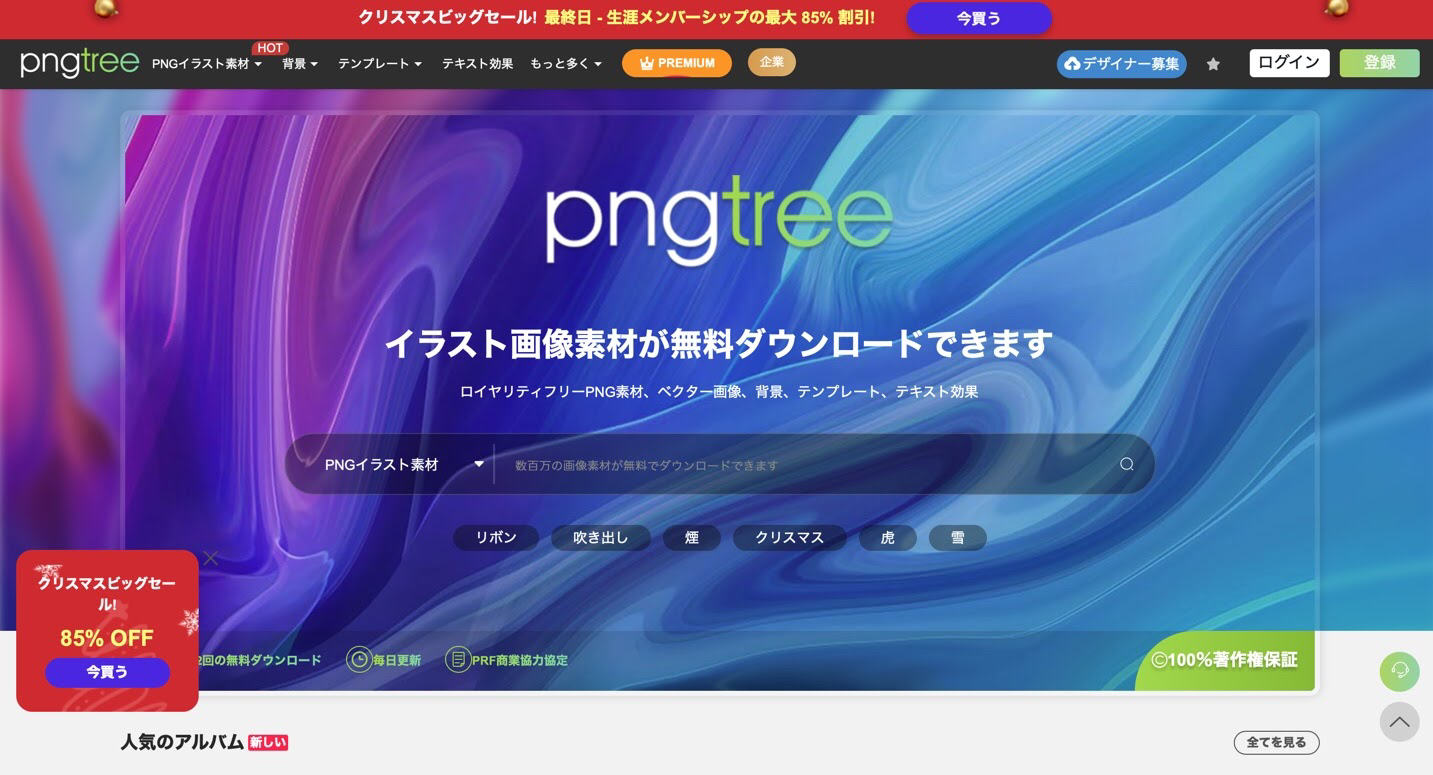Click 今買う in the top banner
The width and height of the screenshot is (1433, 775).
pos(979,18)
